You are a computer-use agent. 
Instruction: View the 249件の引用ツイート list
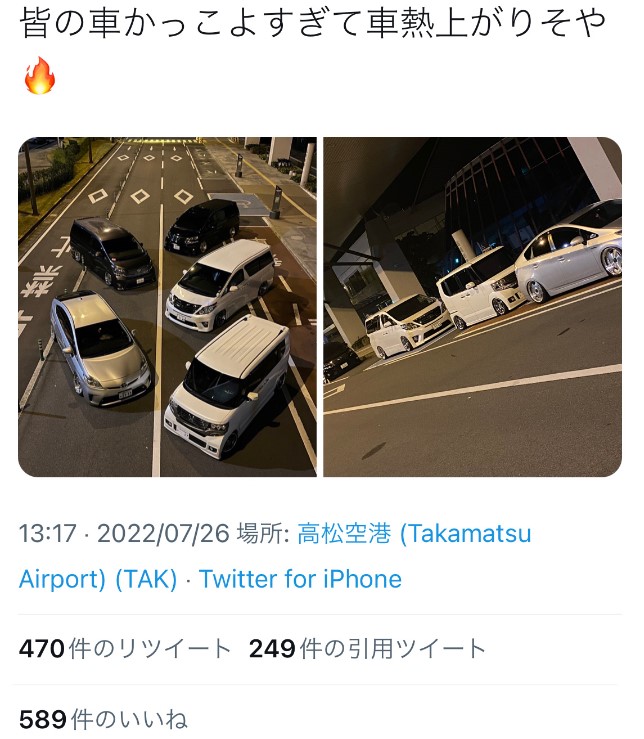pyautogui.click(x=367, y=649)
